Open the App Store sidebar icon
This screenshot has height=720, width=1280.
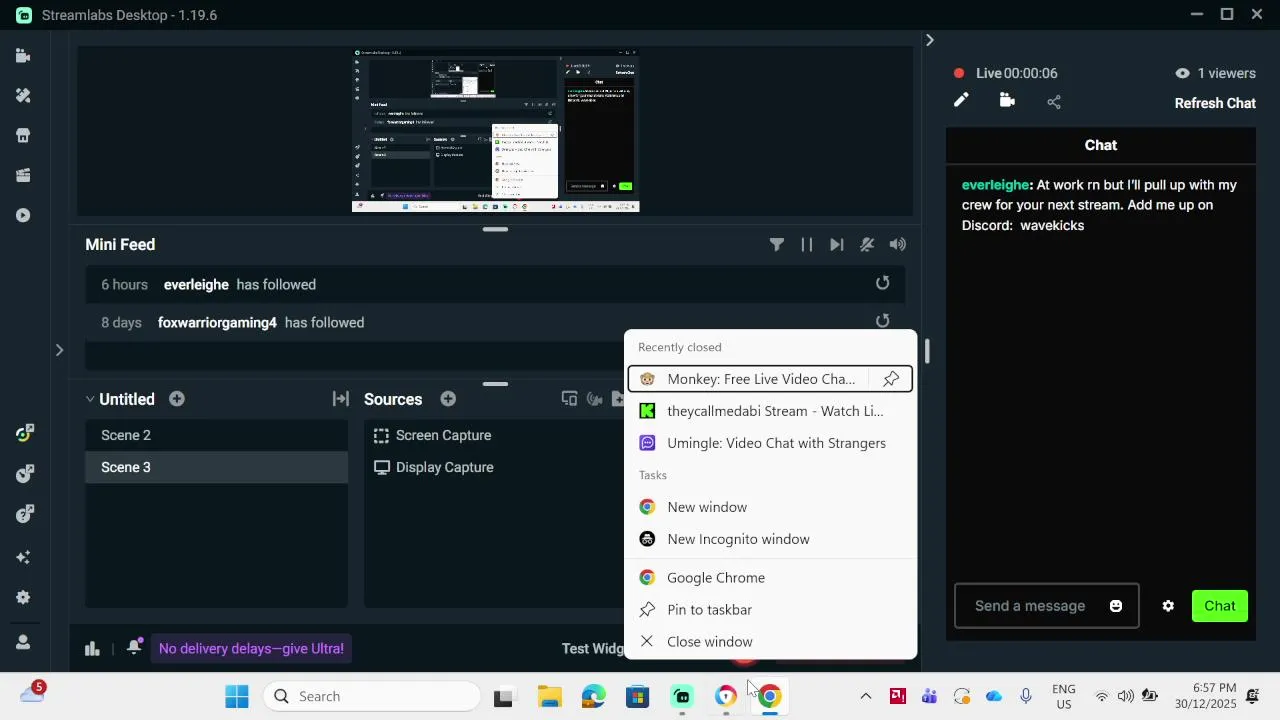click(23, 136)
